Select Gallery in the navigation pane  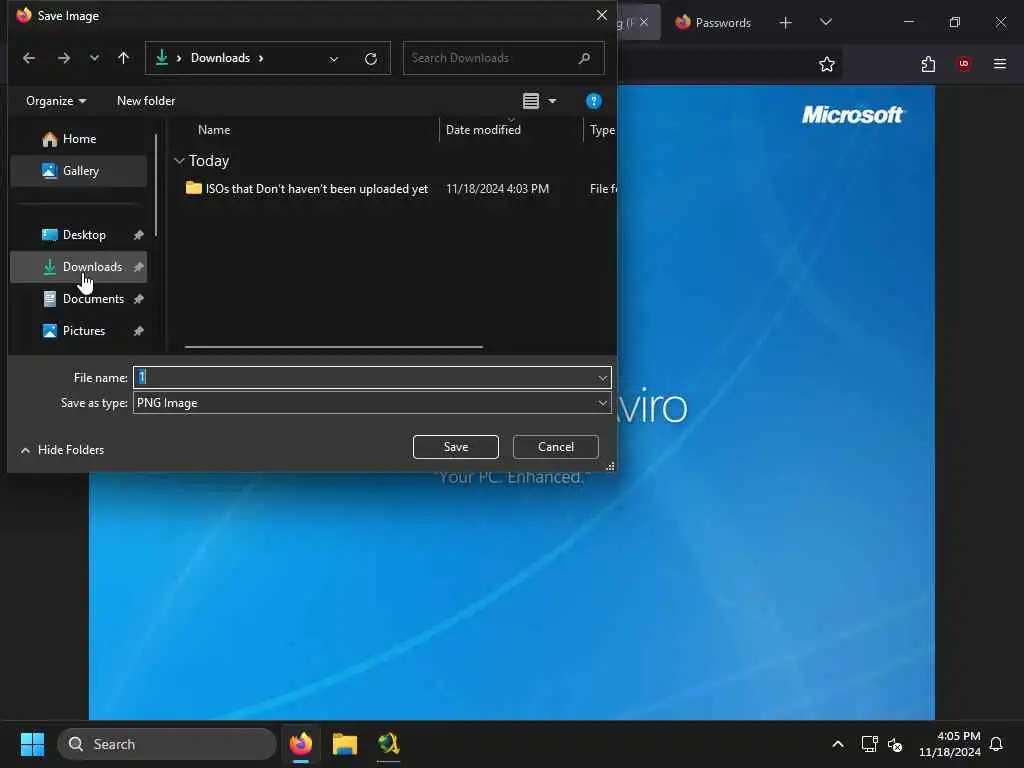tap(78, 171)
